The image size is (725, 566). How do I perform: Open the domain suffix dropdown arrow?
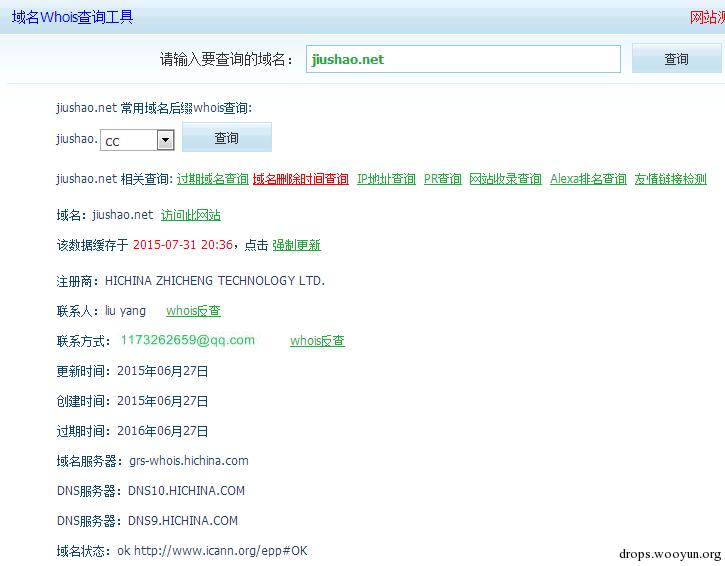[x=166, y=140]
